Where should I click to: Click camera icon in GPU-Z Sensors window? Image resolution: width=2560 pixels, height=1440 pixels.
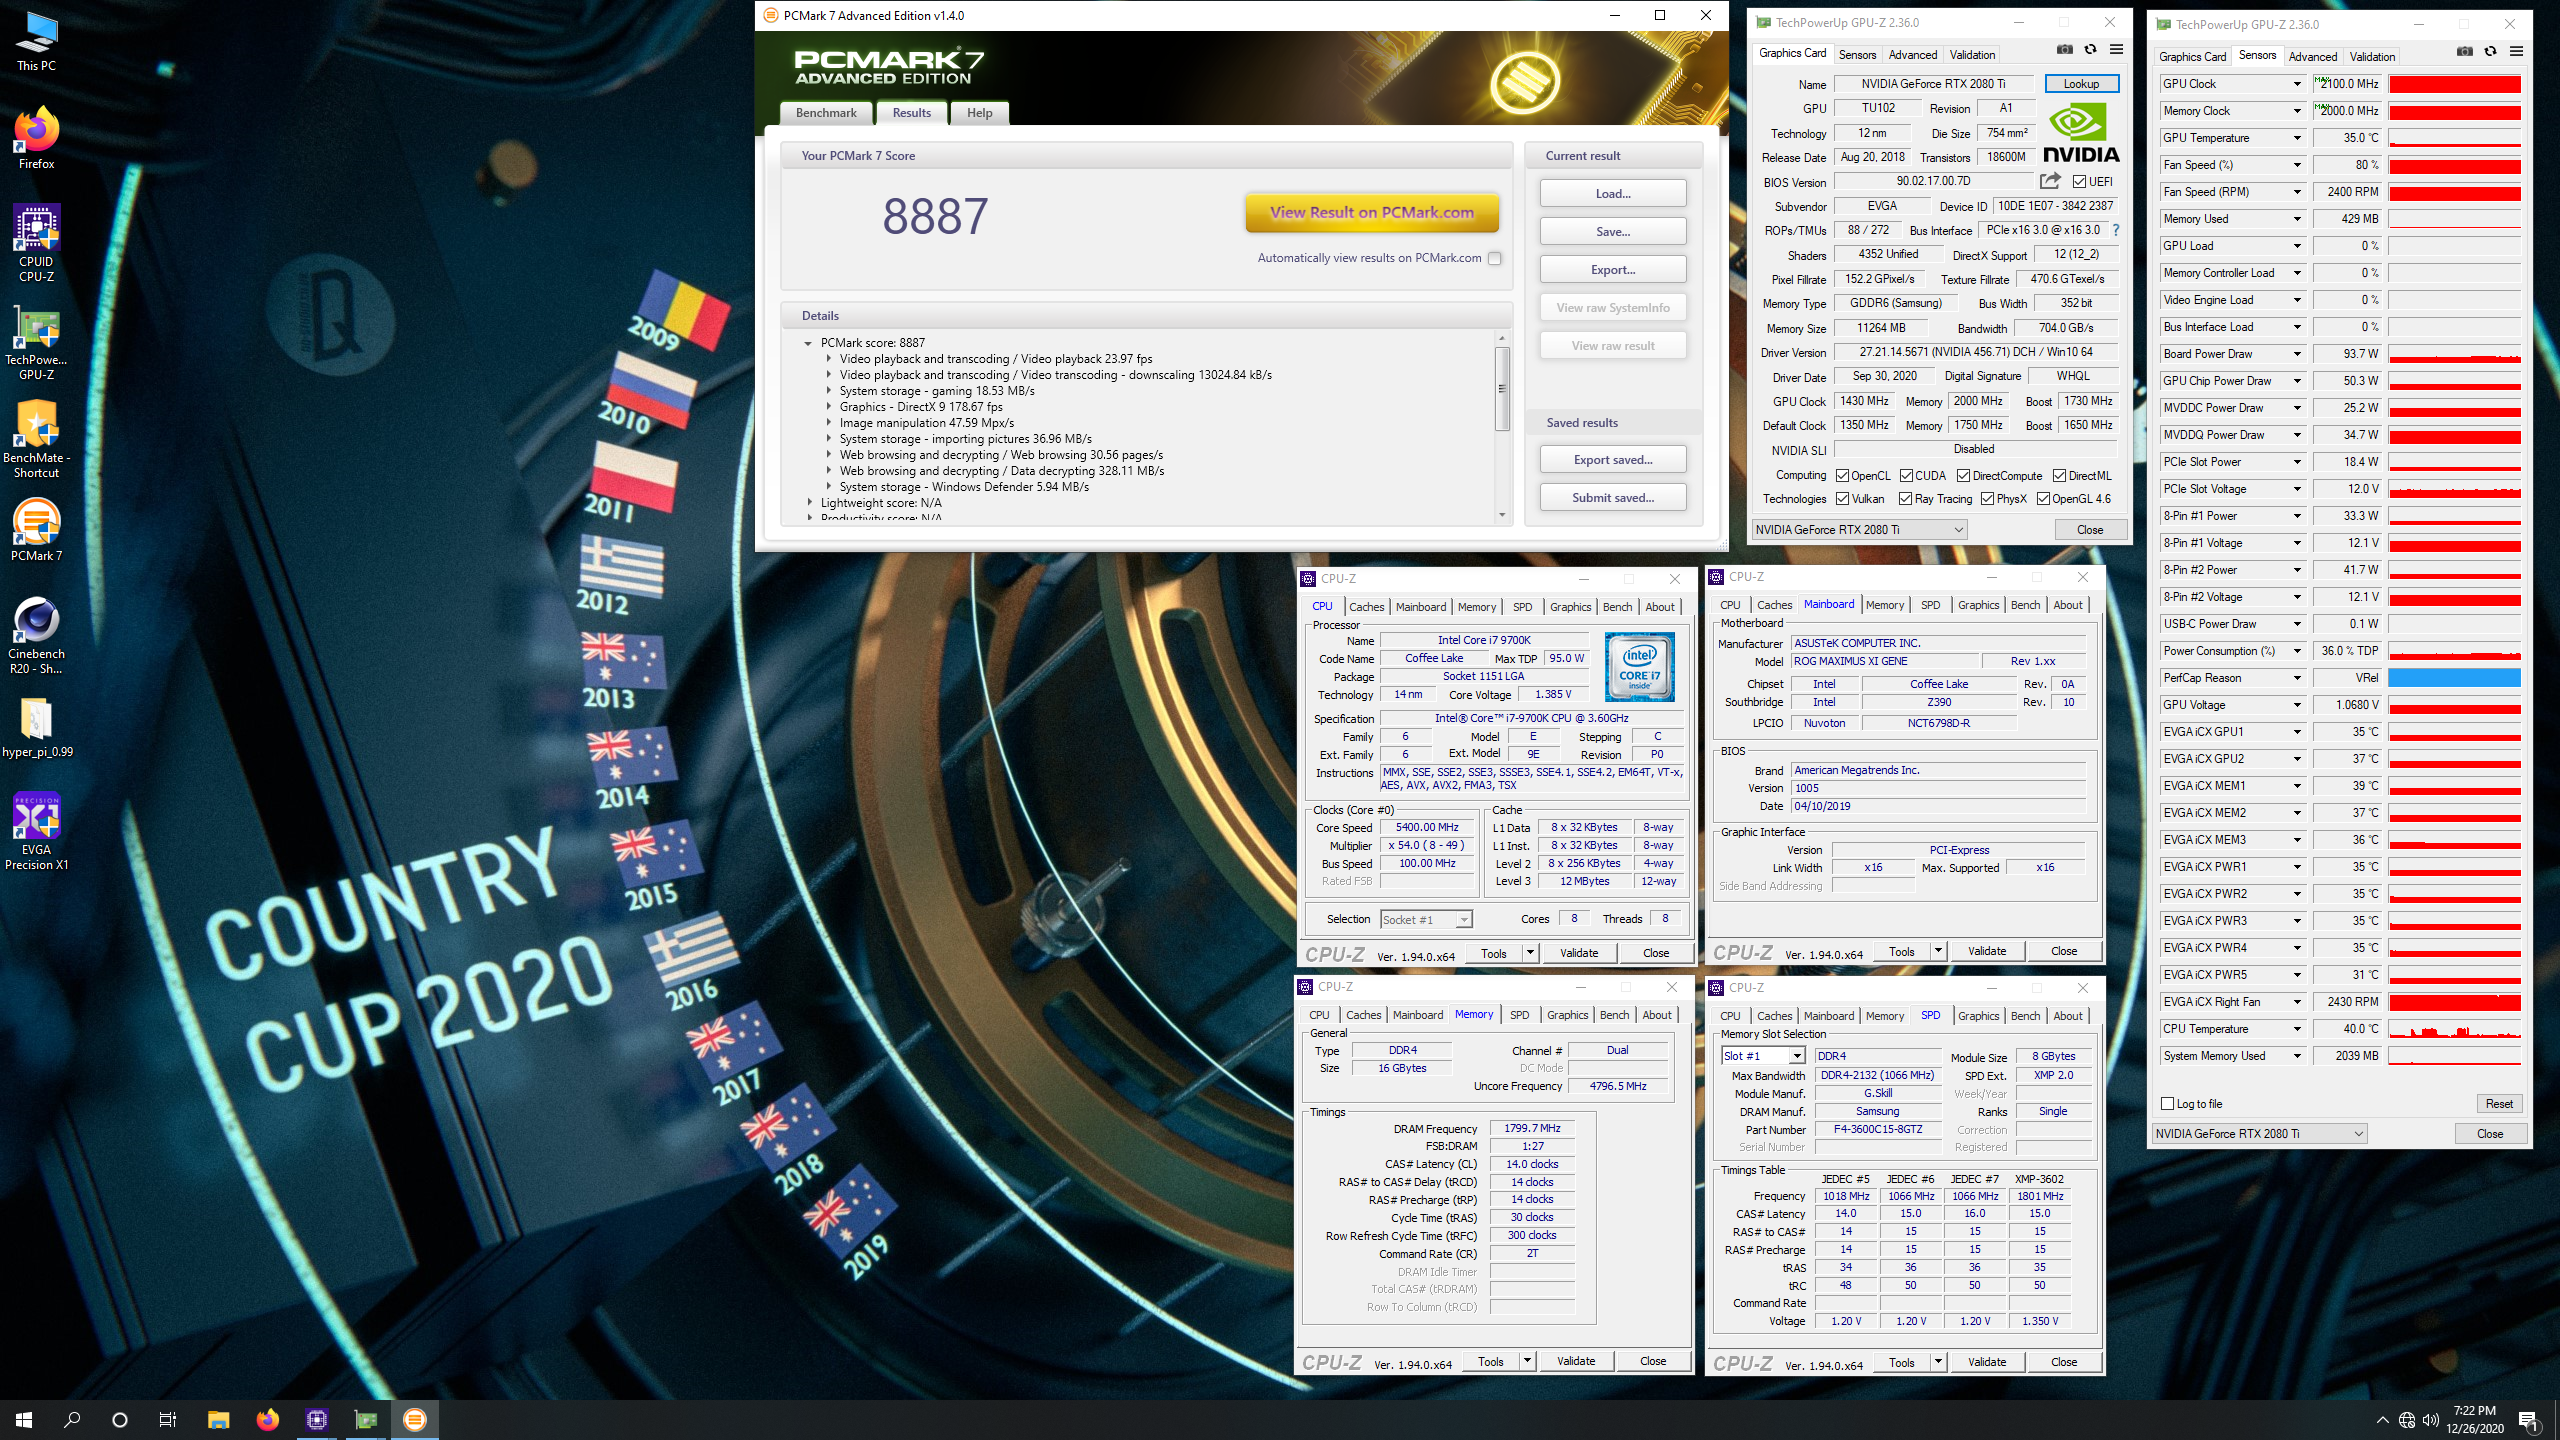click(x=2464, y=52)
